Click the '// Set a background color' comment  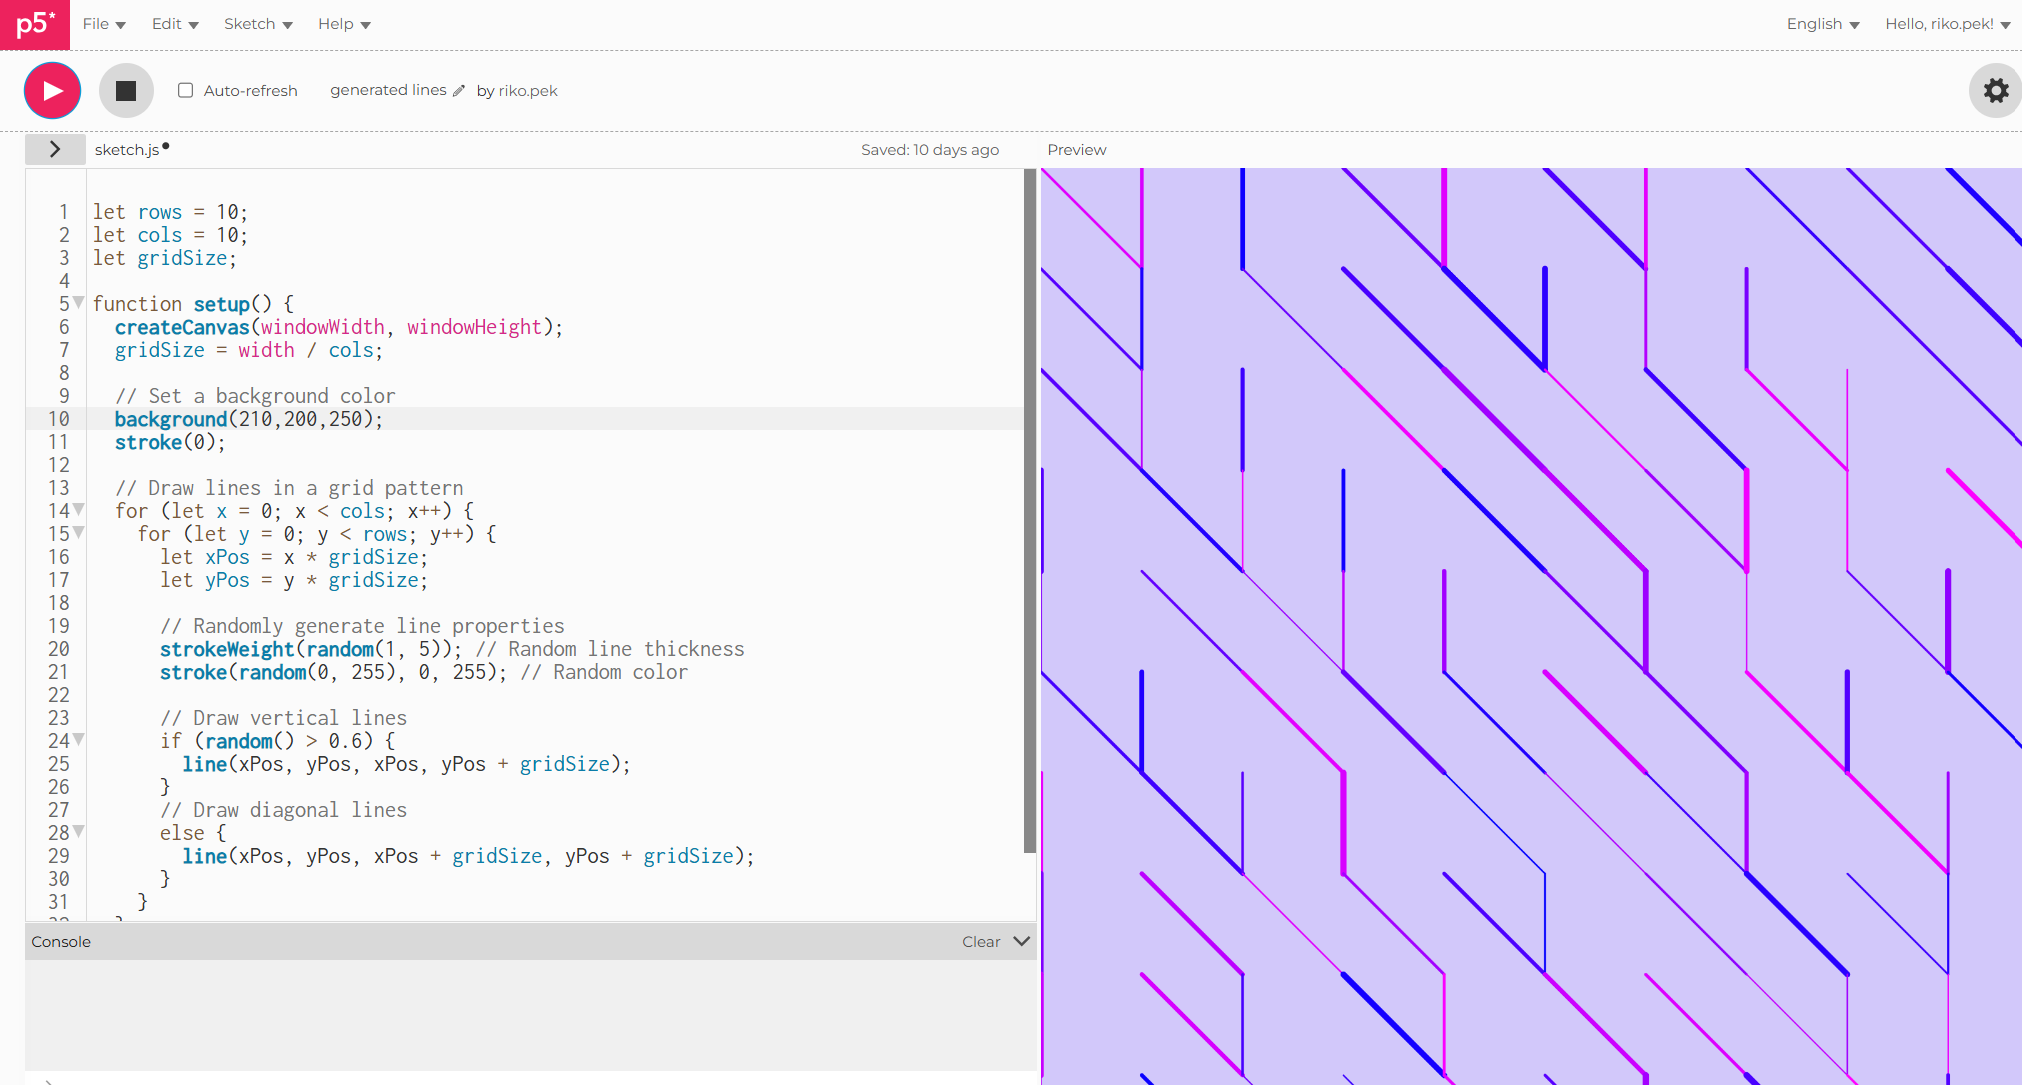(255, 396)
